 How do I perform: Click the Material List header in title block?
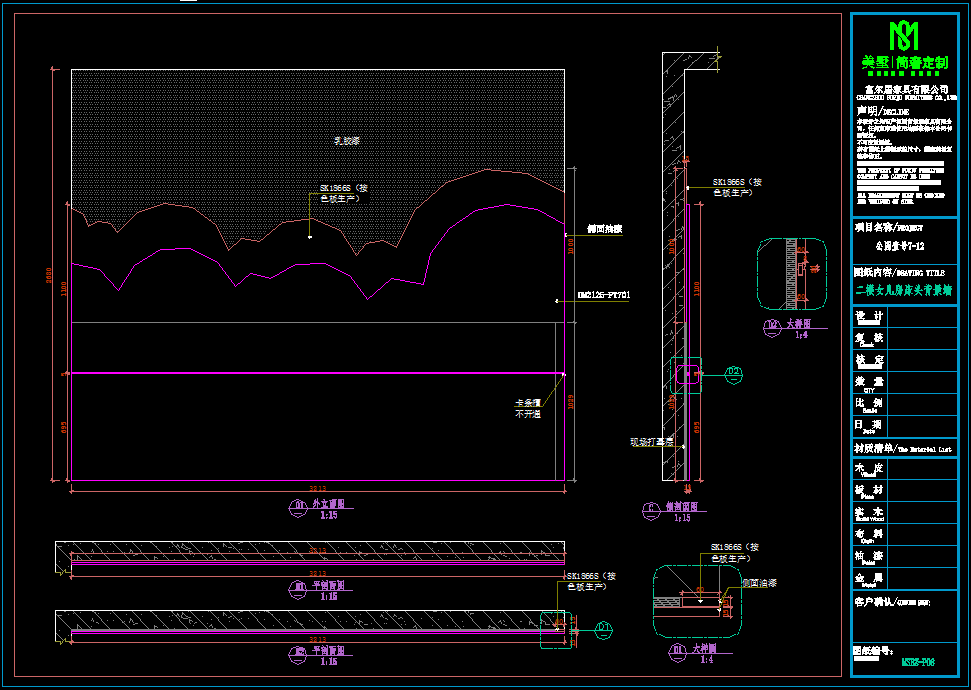(x=904, y=449)
